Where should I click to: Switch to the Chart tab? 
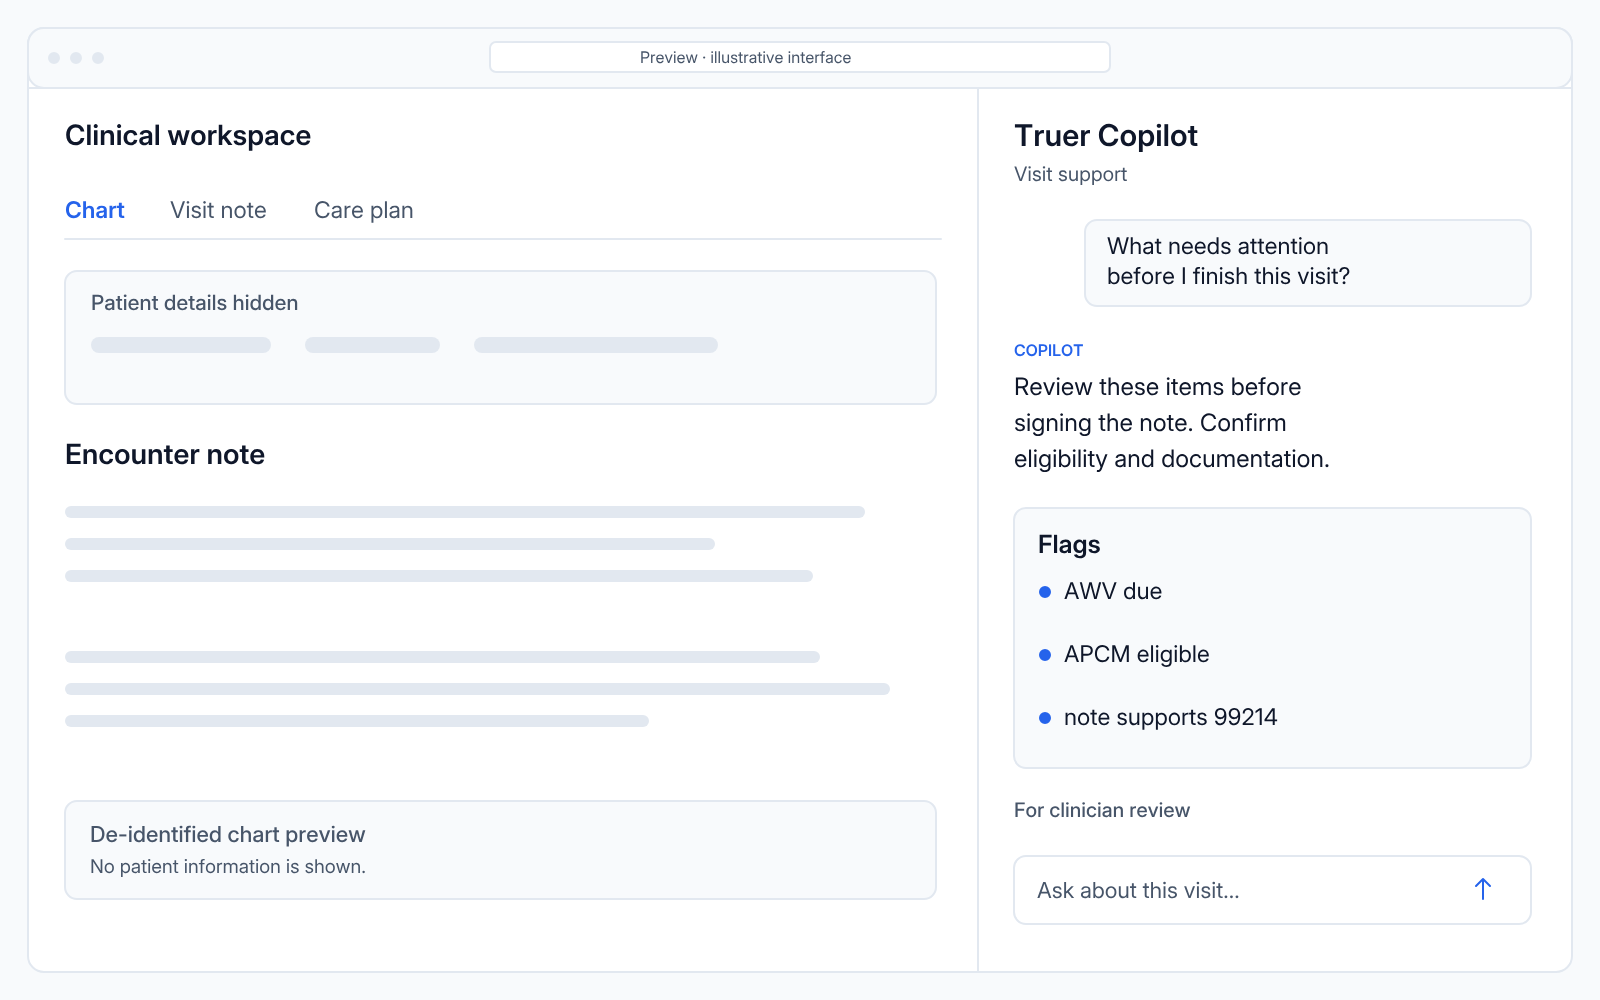pos(95,210)
